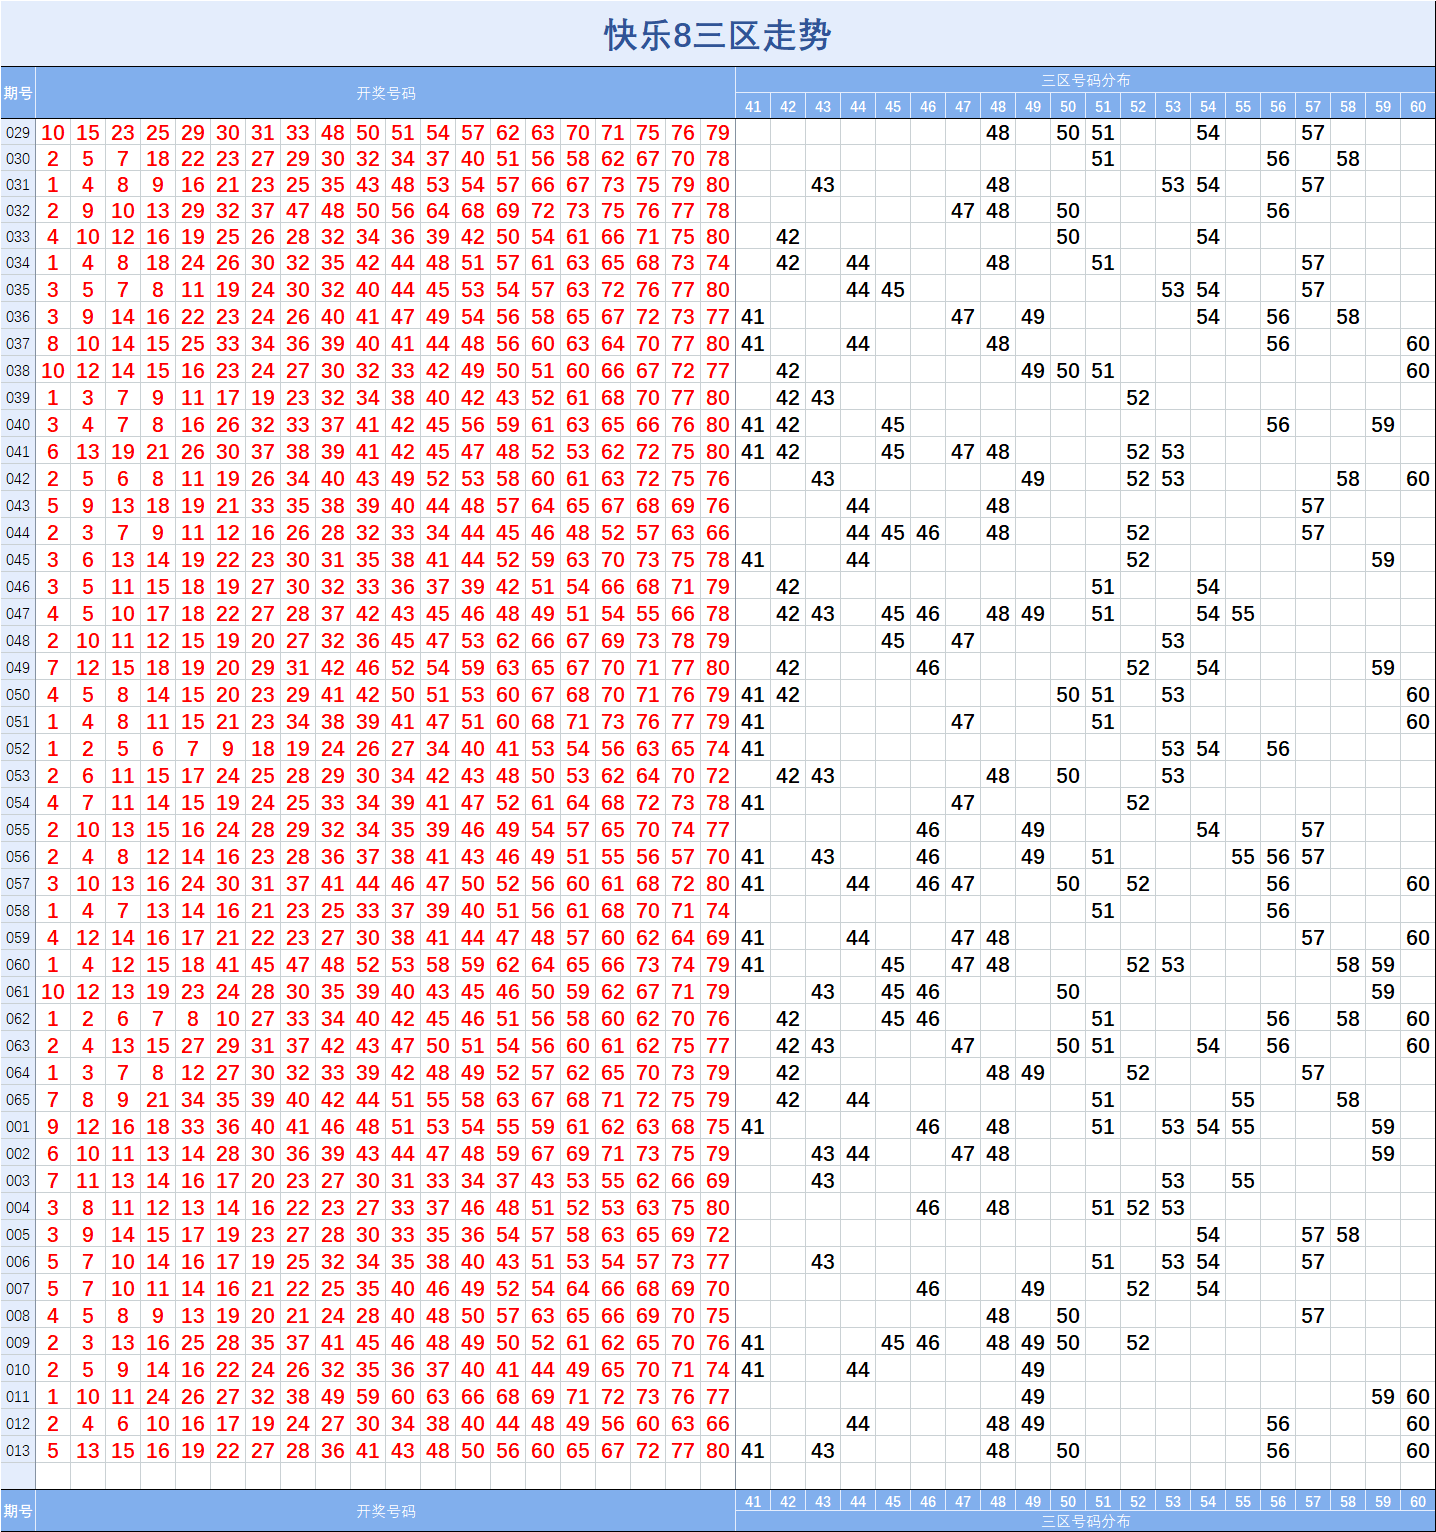Click period label 056
Viewport: 1436px width, 1532px height.
pos(18,857)
